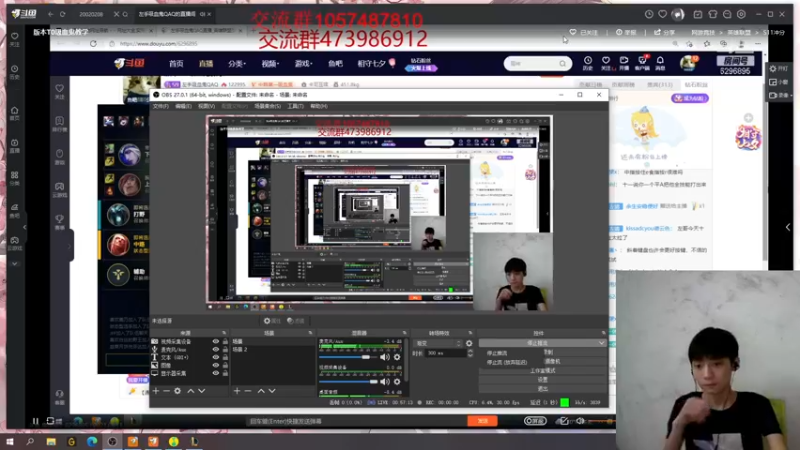This screenshot has height=450, width=800.
Task: Mute the microphone/Aux mixer channel
Action: [x=385, y=357]
